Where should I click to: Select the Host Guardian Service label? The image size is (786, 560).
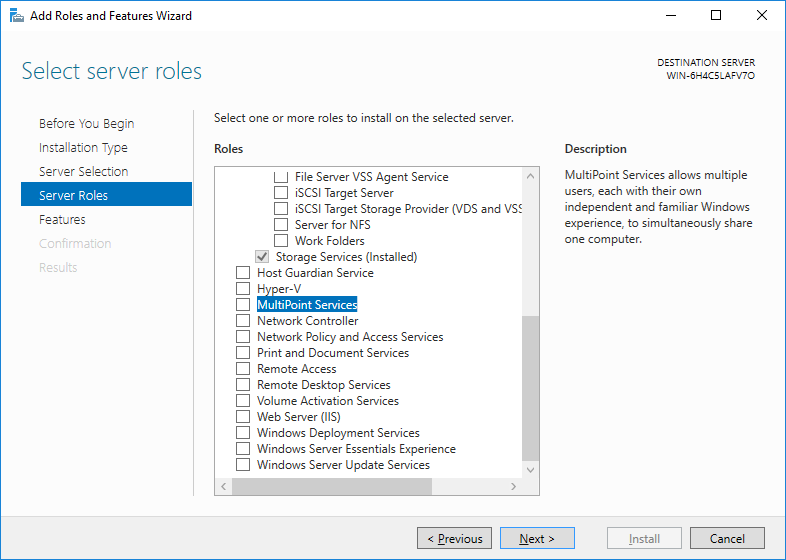(x=315, y=273)
